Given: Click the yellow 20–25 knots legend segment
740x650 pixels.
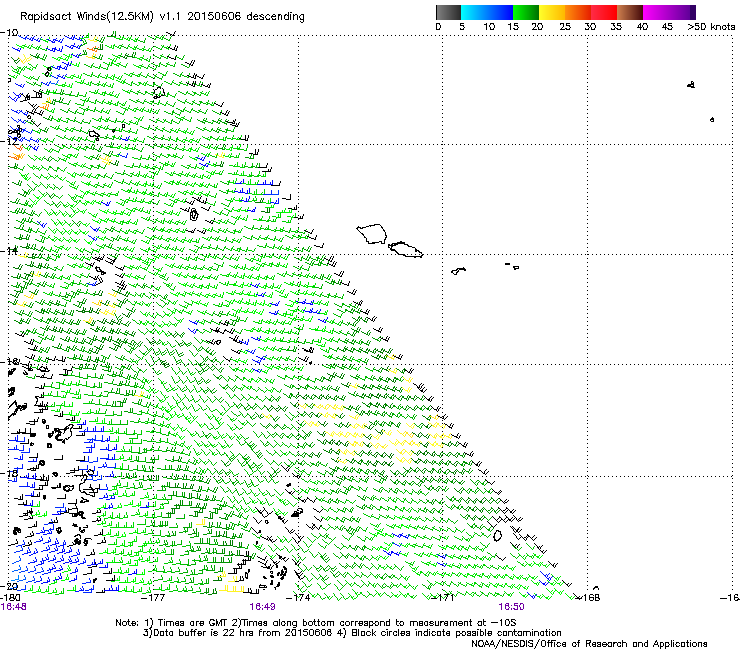Looking at the screenshot, I should 552,12.
